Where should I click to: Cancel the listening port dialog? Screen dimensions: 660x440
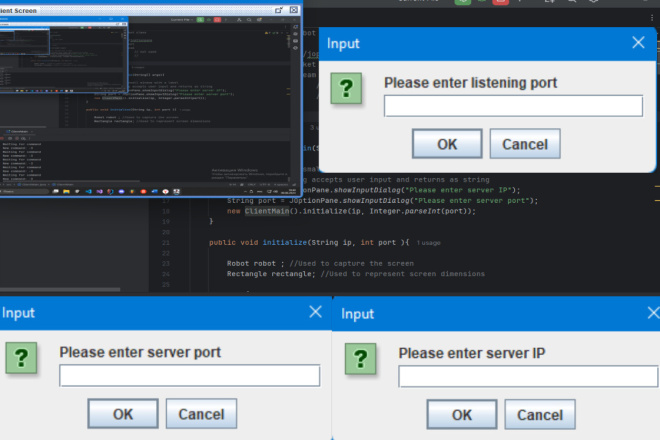click(525, 144)
